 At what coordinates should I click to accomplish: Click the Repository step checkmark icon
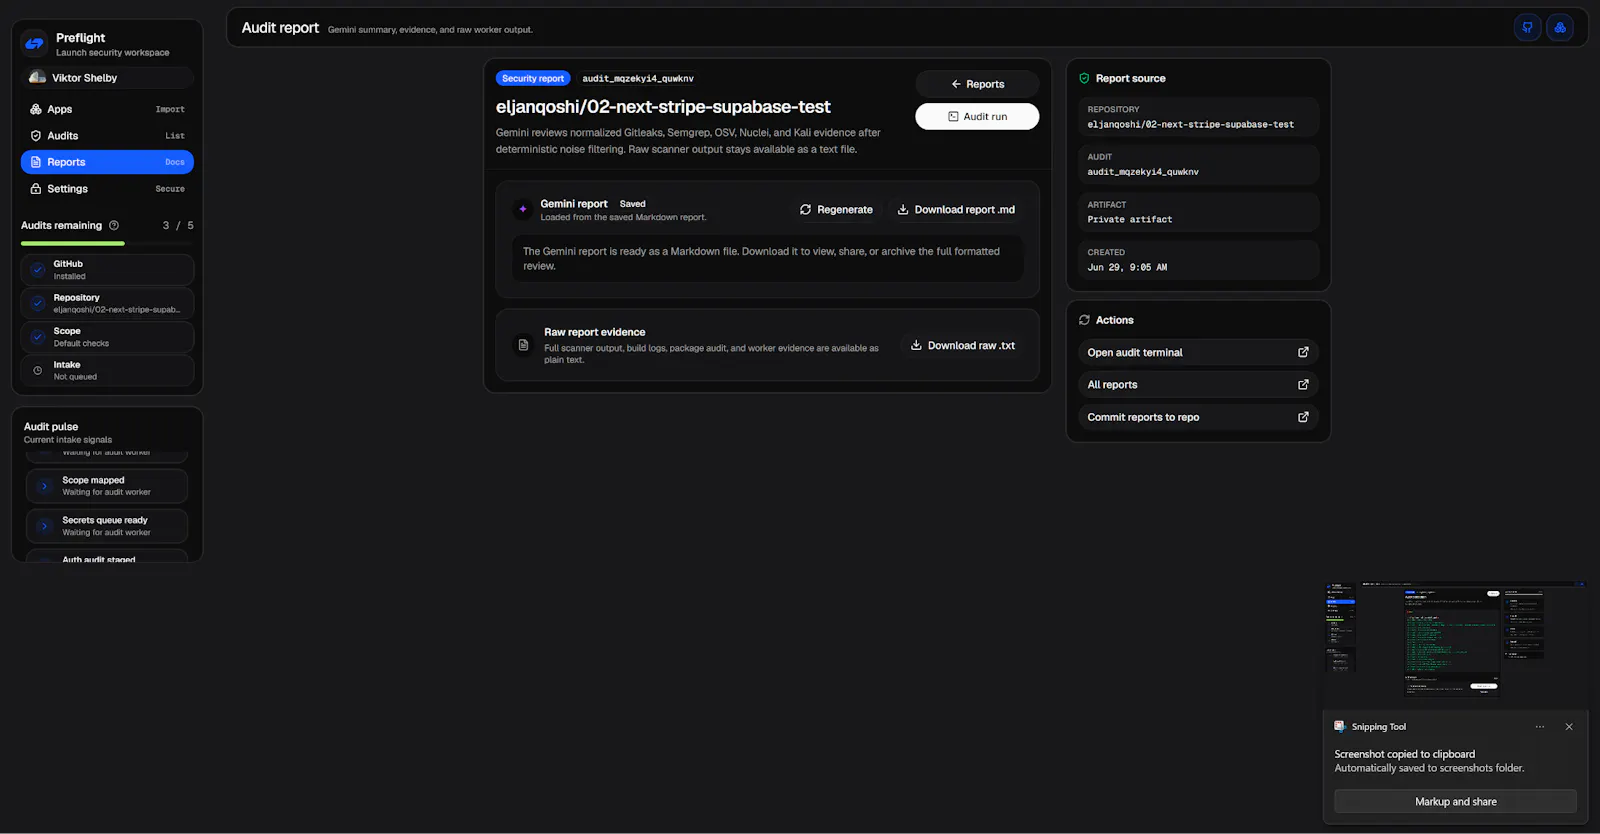(38, 303)
